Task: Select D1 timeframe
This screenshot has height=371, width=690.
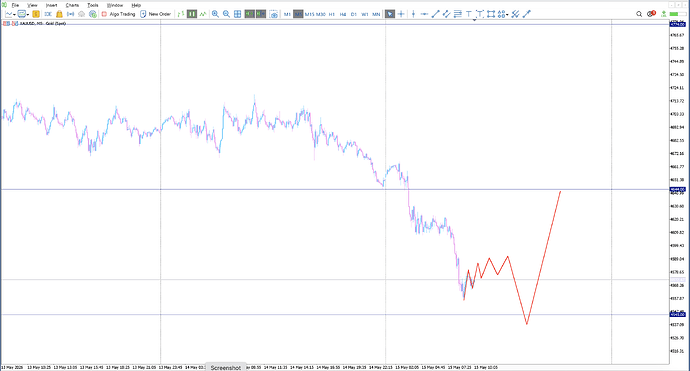Action: coord(354,14)
